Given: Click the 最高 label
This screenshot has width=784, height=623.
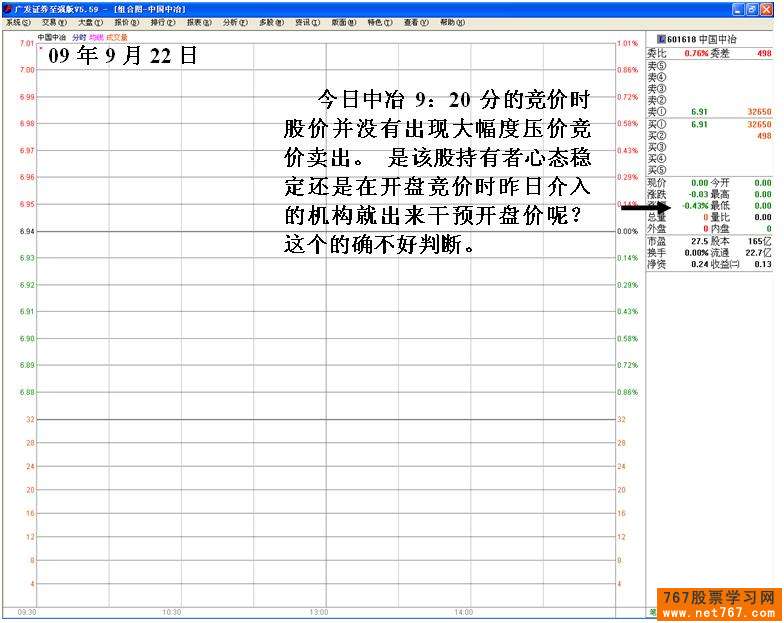Looking at the screenshot, I should (720, 194).
